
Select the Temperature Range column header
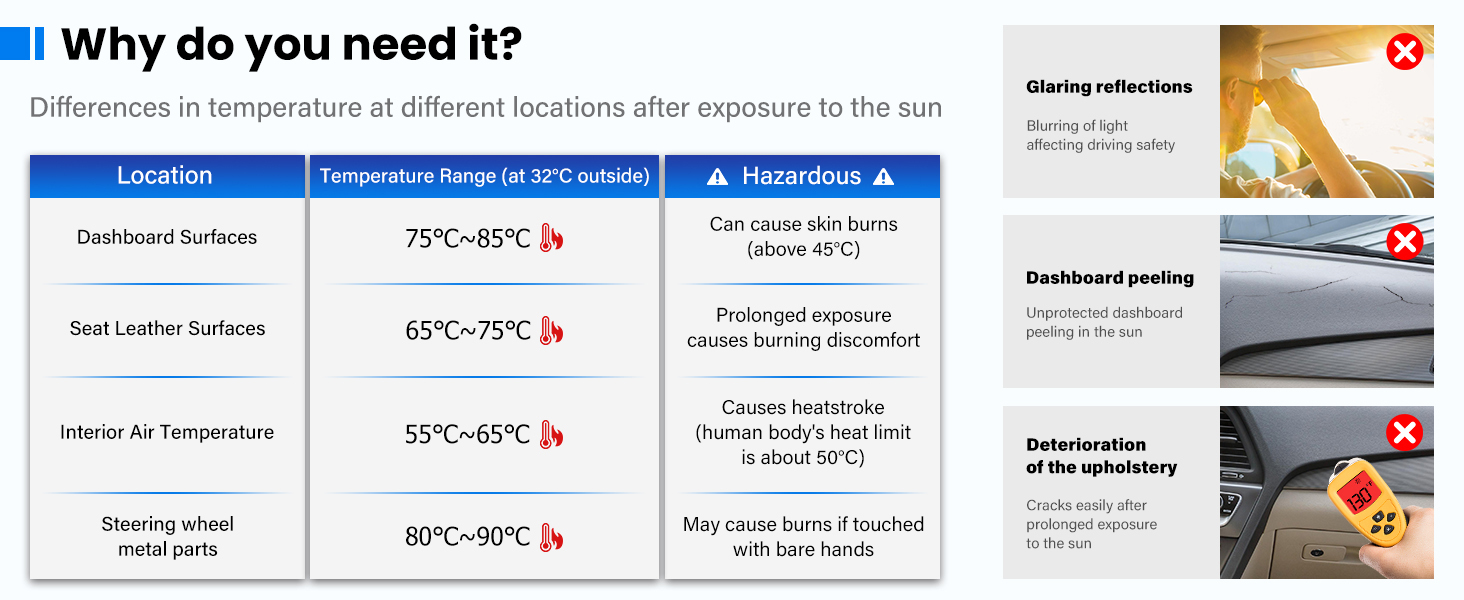484,176
